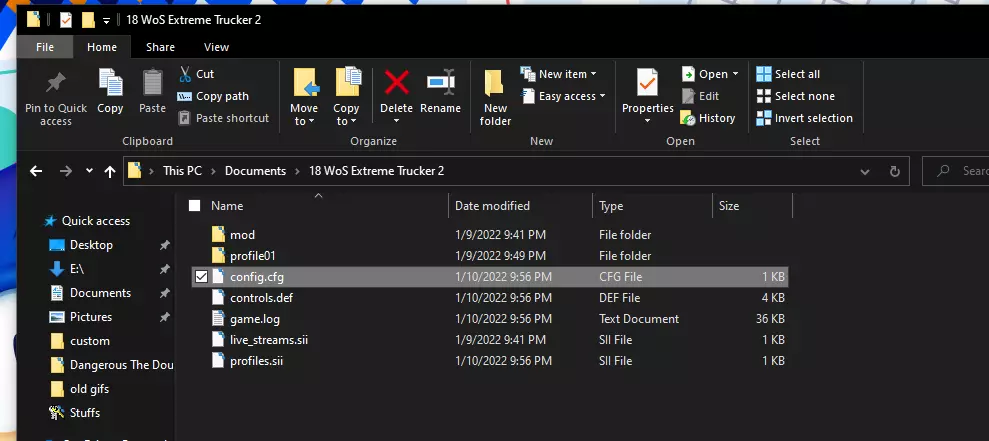Click the Paste clipboard icon
This screenshot has height=441, width=989.
coord(152,83)
